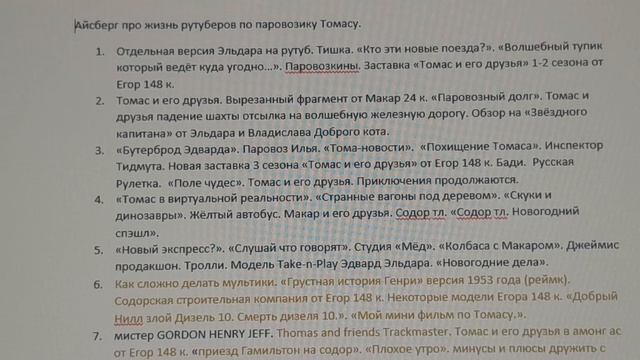640x360 pixels.
Task: Click the underlined word "Нидл"
Action: (x=129, y=318)
